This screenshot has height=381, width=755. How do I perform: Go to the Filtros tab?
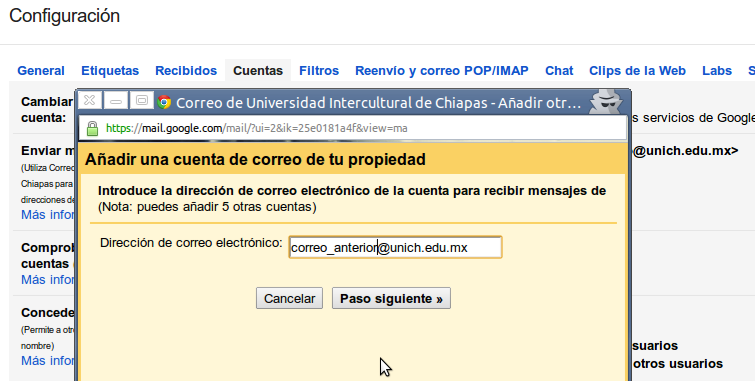click(319, 71)
